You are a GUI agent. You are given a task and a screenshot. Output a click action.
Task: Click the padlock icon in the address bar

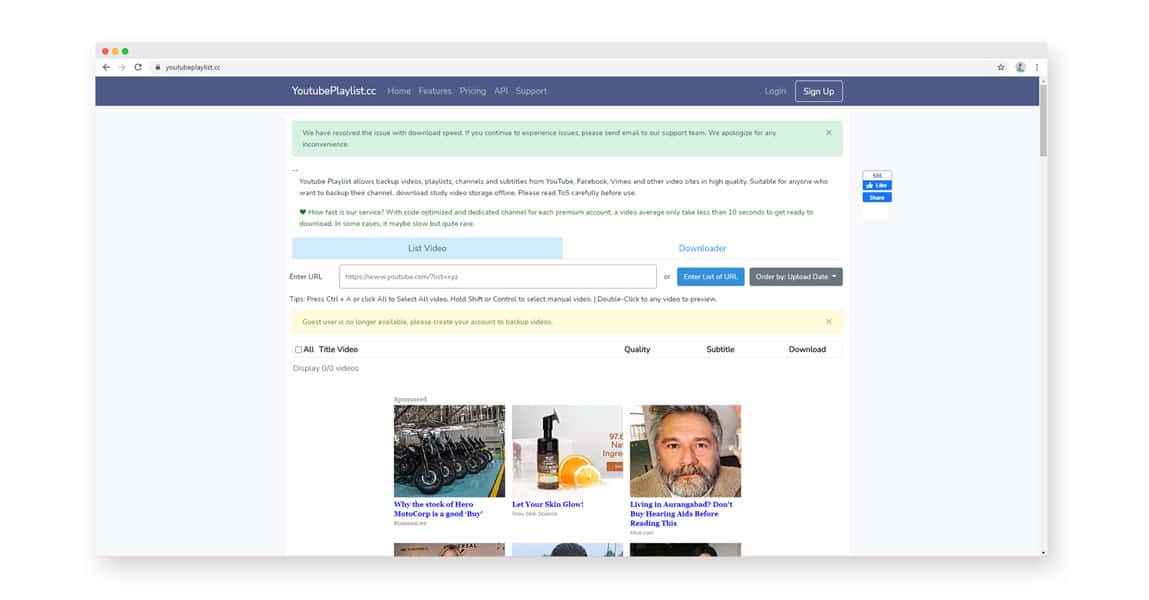tap(158, 67)
